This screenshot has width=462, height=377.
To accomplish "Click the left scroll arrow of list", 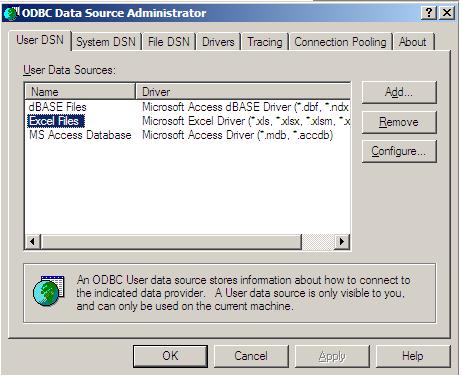I will 33,241.
